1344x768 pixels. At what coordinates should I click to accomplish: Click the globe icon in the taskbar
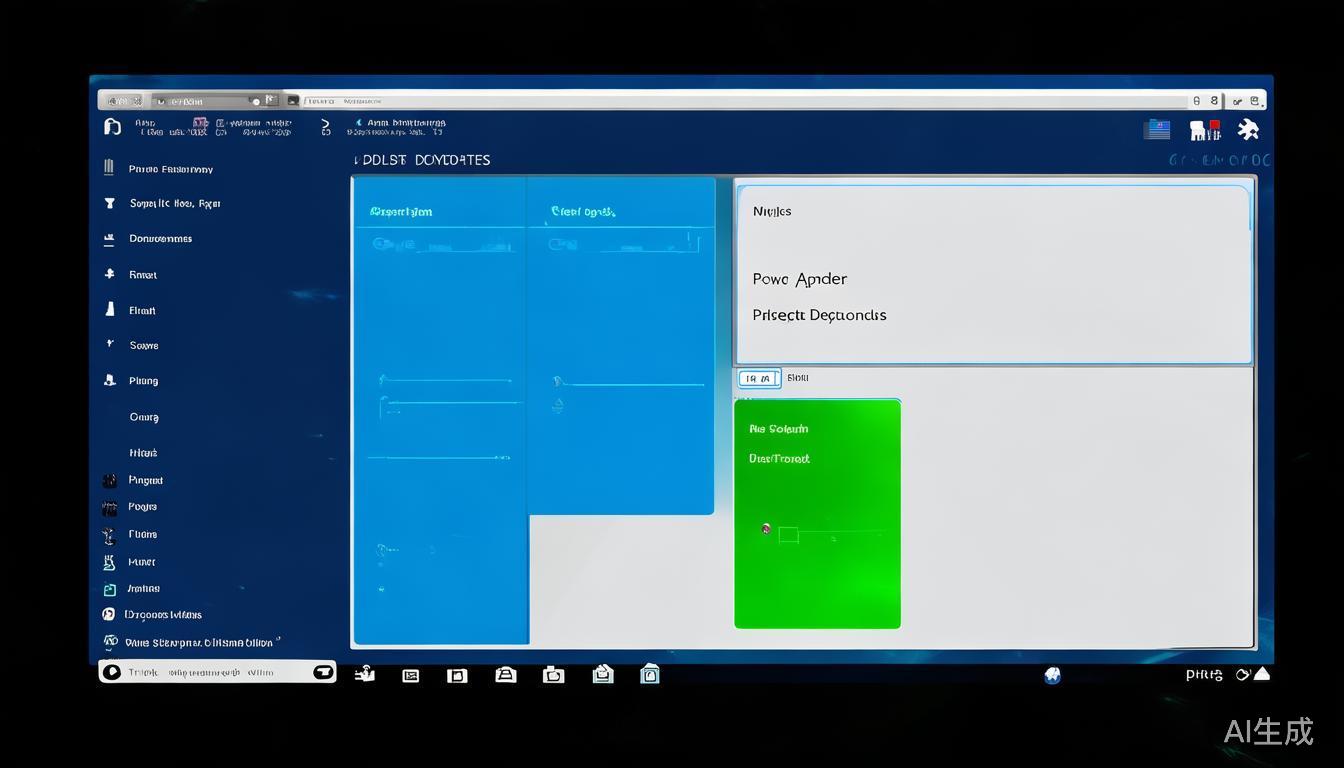pyautogui.click(x=1052, y=675)
